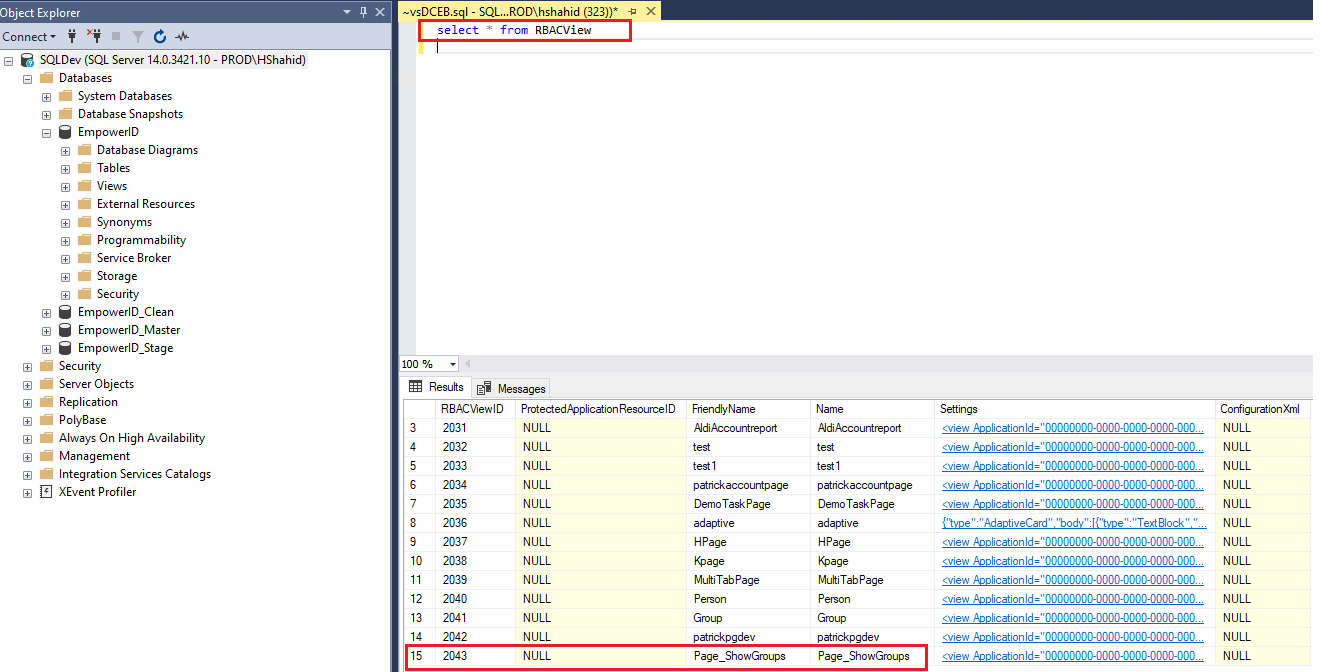Select the SQLDev server icon
This screenshot has height=672, width=1333.
click(27, 60)
